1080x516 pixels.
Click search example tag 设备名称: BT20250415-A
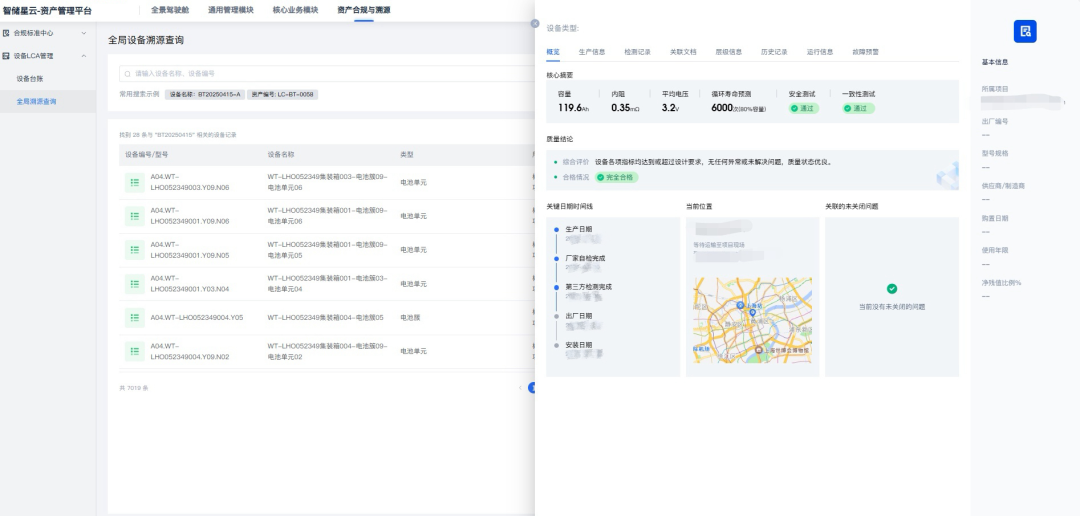click(x=205, y=94)
